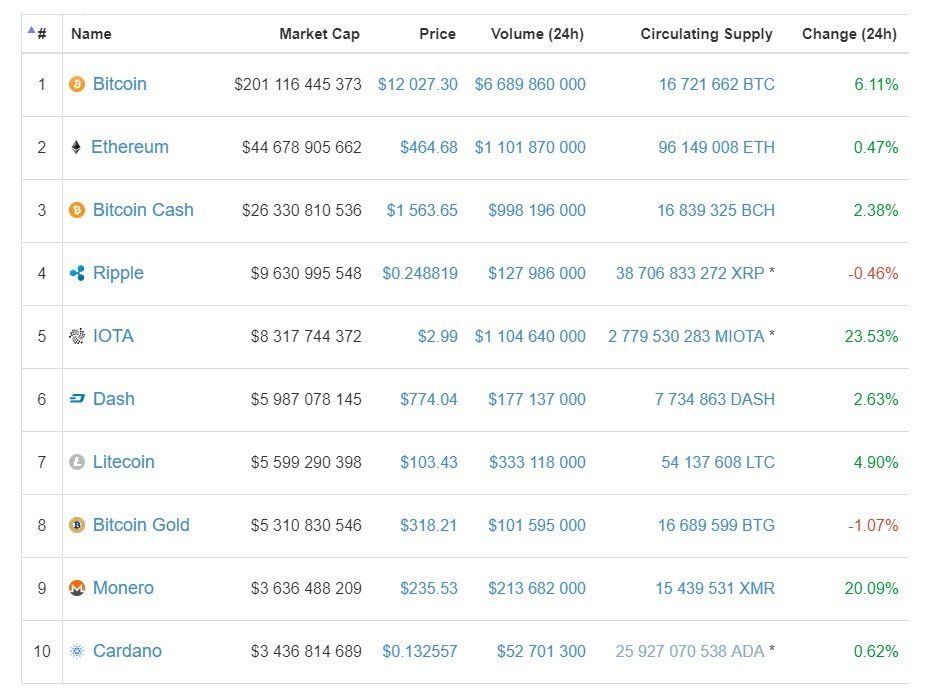Click the Ethereum diamond icon
Viewport: 934px width, 698px height.
coord(77,148)
